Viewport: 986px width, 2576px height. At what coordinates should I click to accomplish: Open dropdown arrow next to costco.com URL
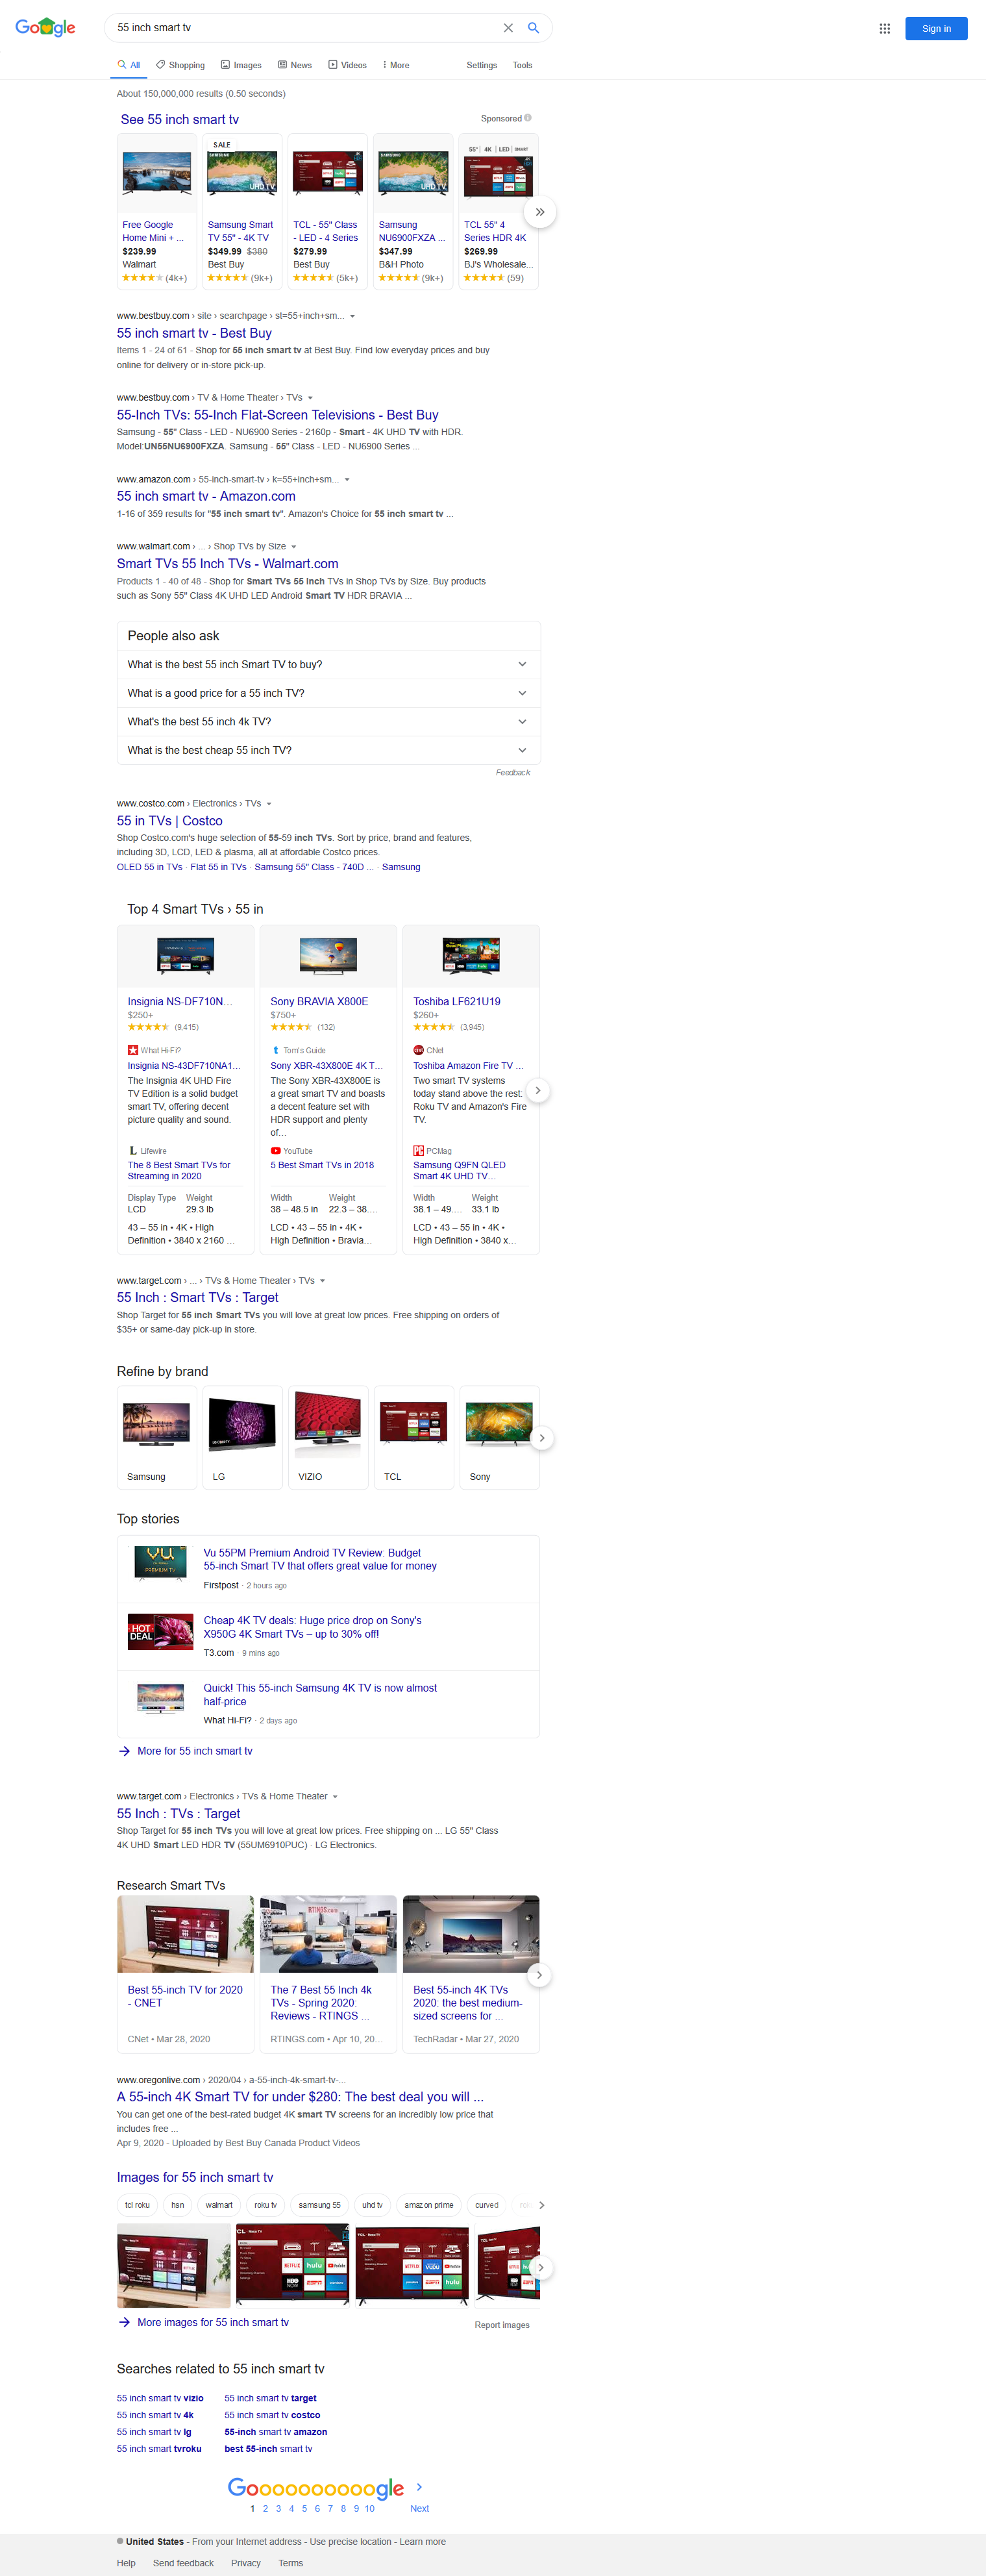click(x=269, y=804)
